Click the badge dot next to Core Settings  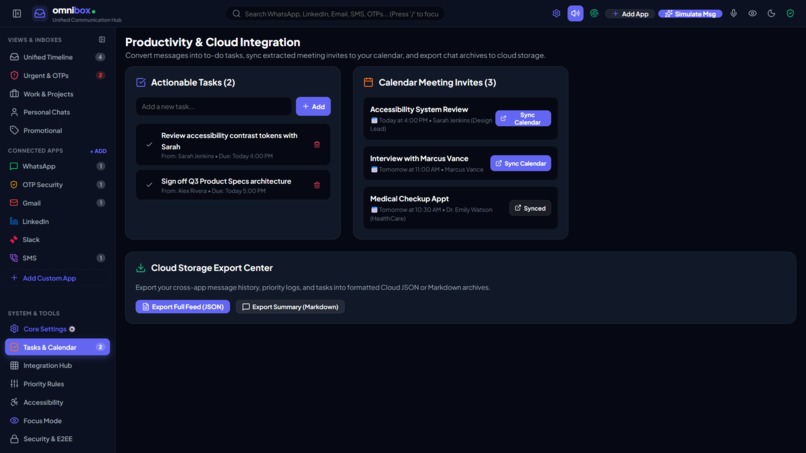pyautogui.click(x=72, y=329)
